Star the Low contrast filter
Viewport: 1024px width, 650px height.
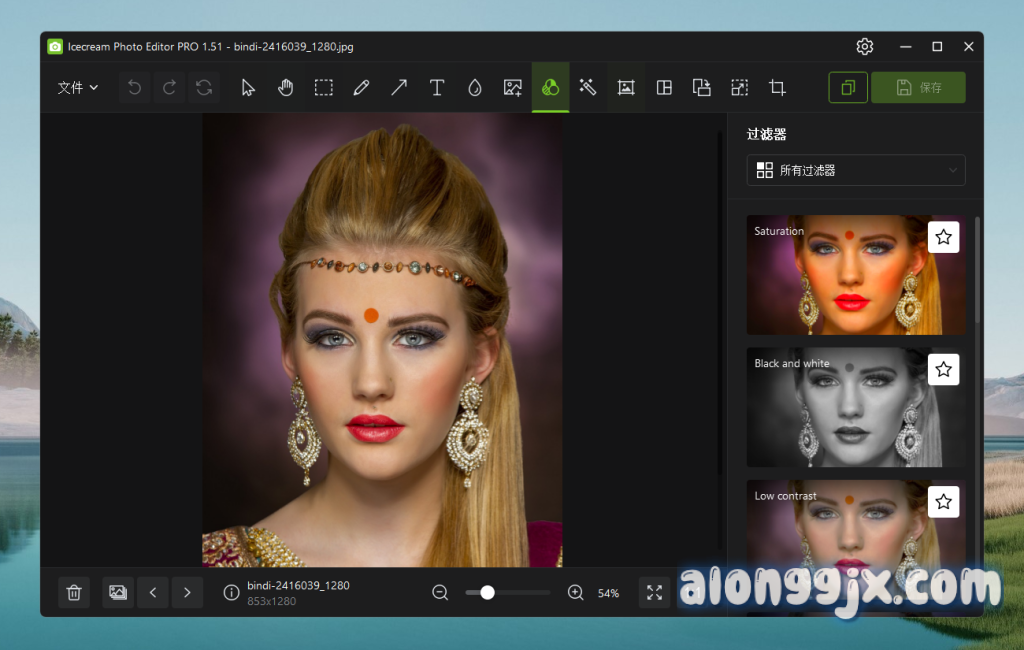[943, 502]
